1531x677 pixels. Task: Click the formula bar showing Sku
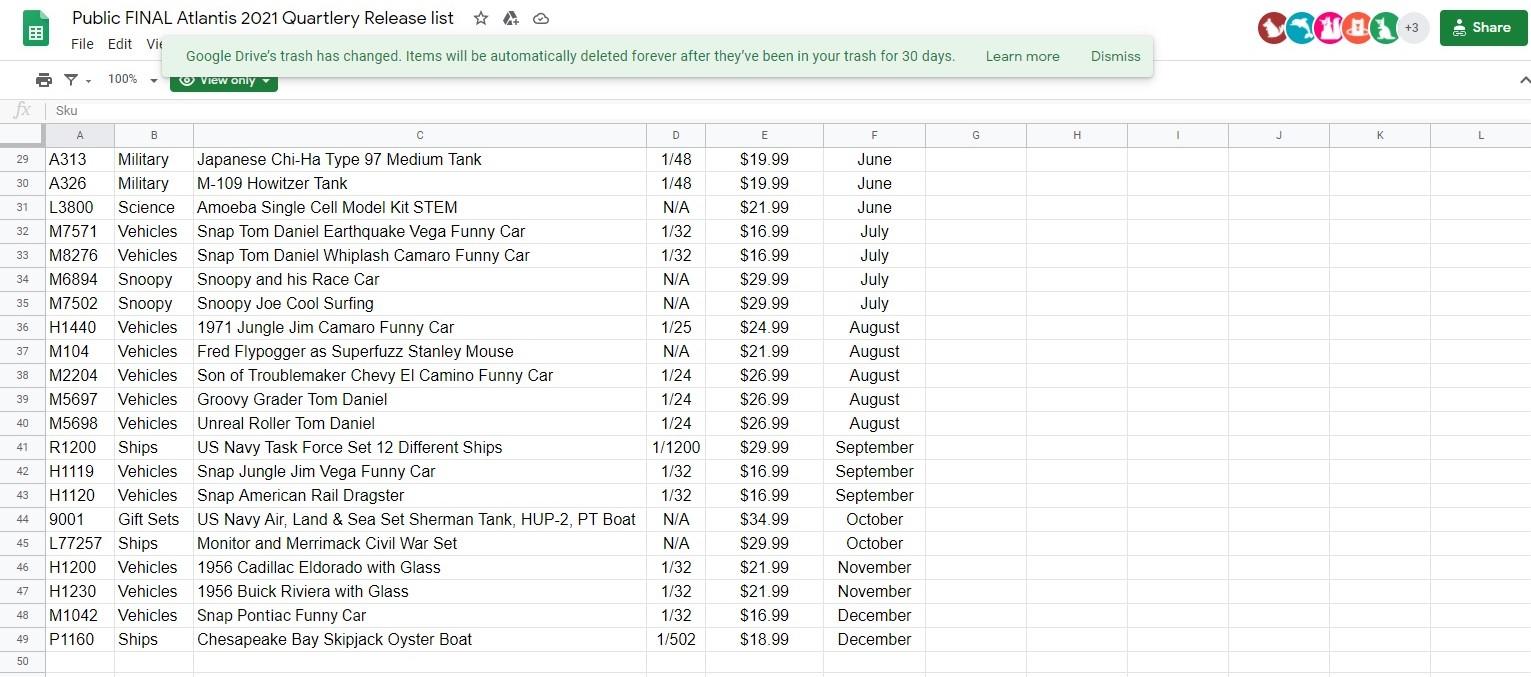click(788, 111)
